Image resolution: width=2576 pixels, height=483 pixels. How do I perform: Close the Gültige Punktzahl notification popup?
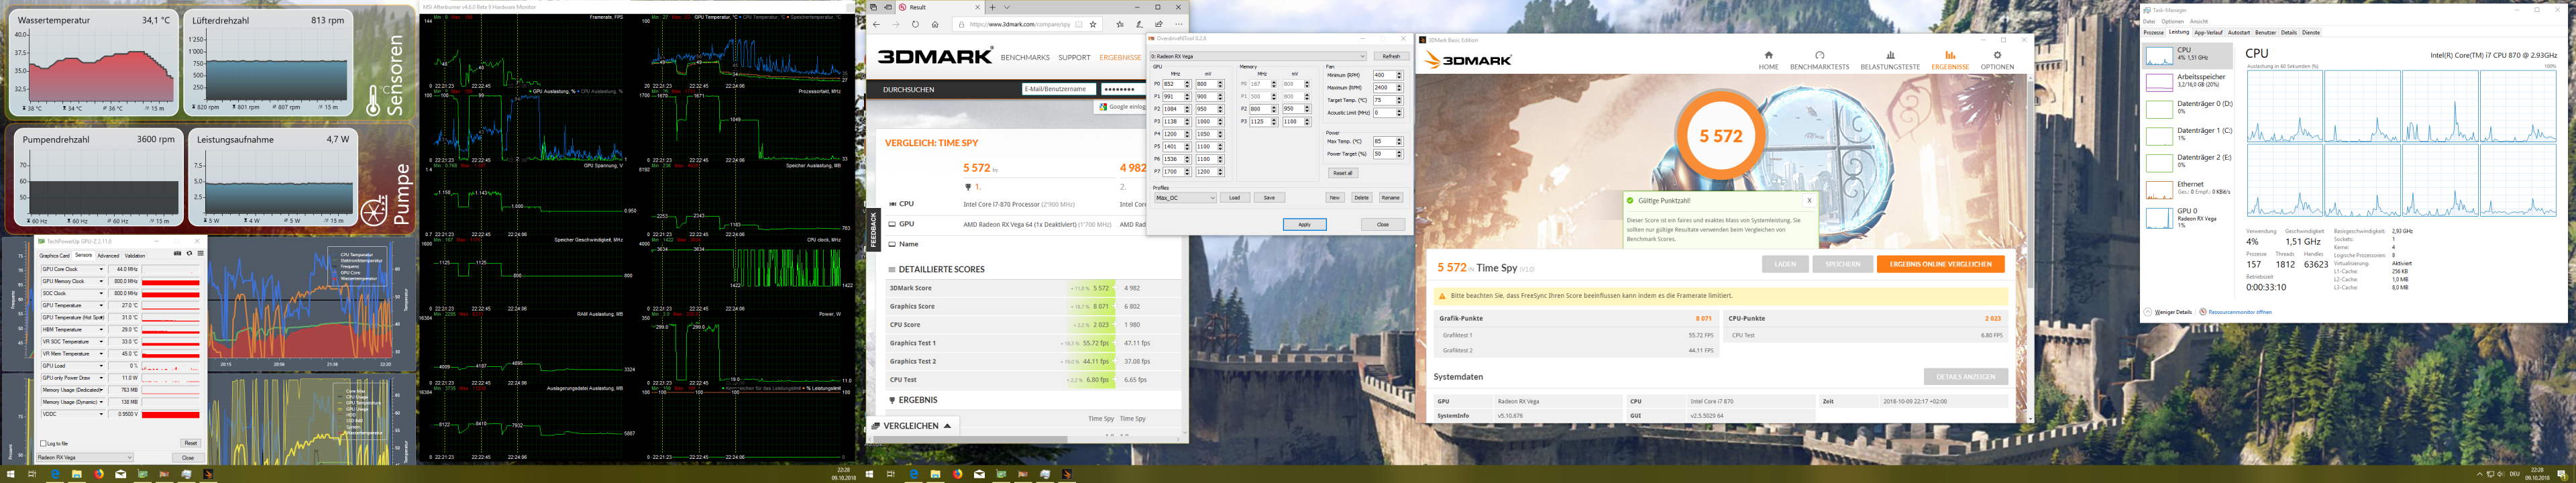click(1809, 201)
